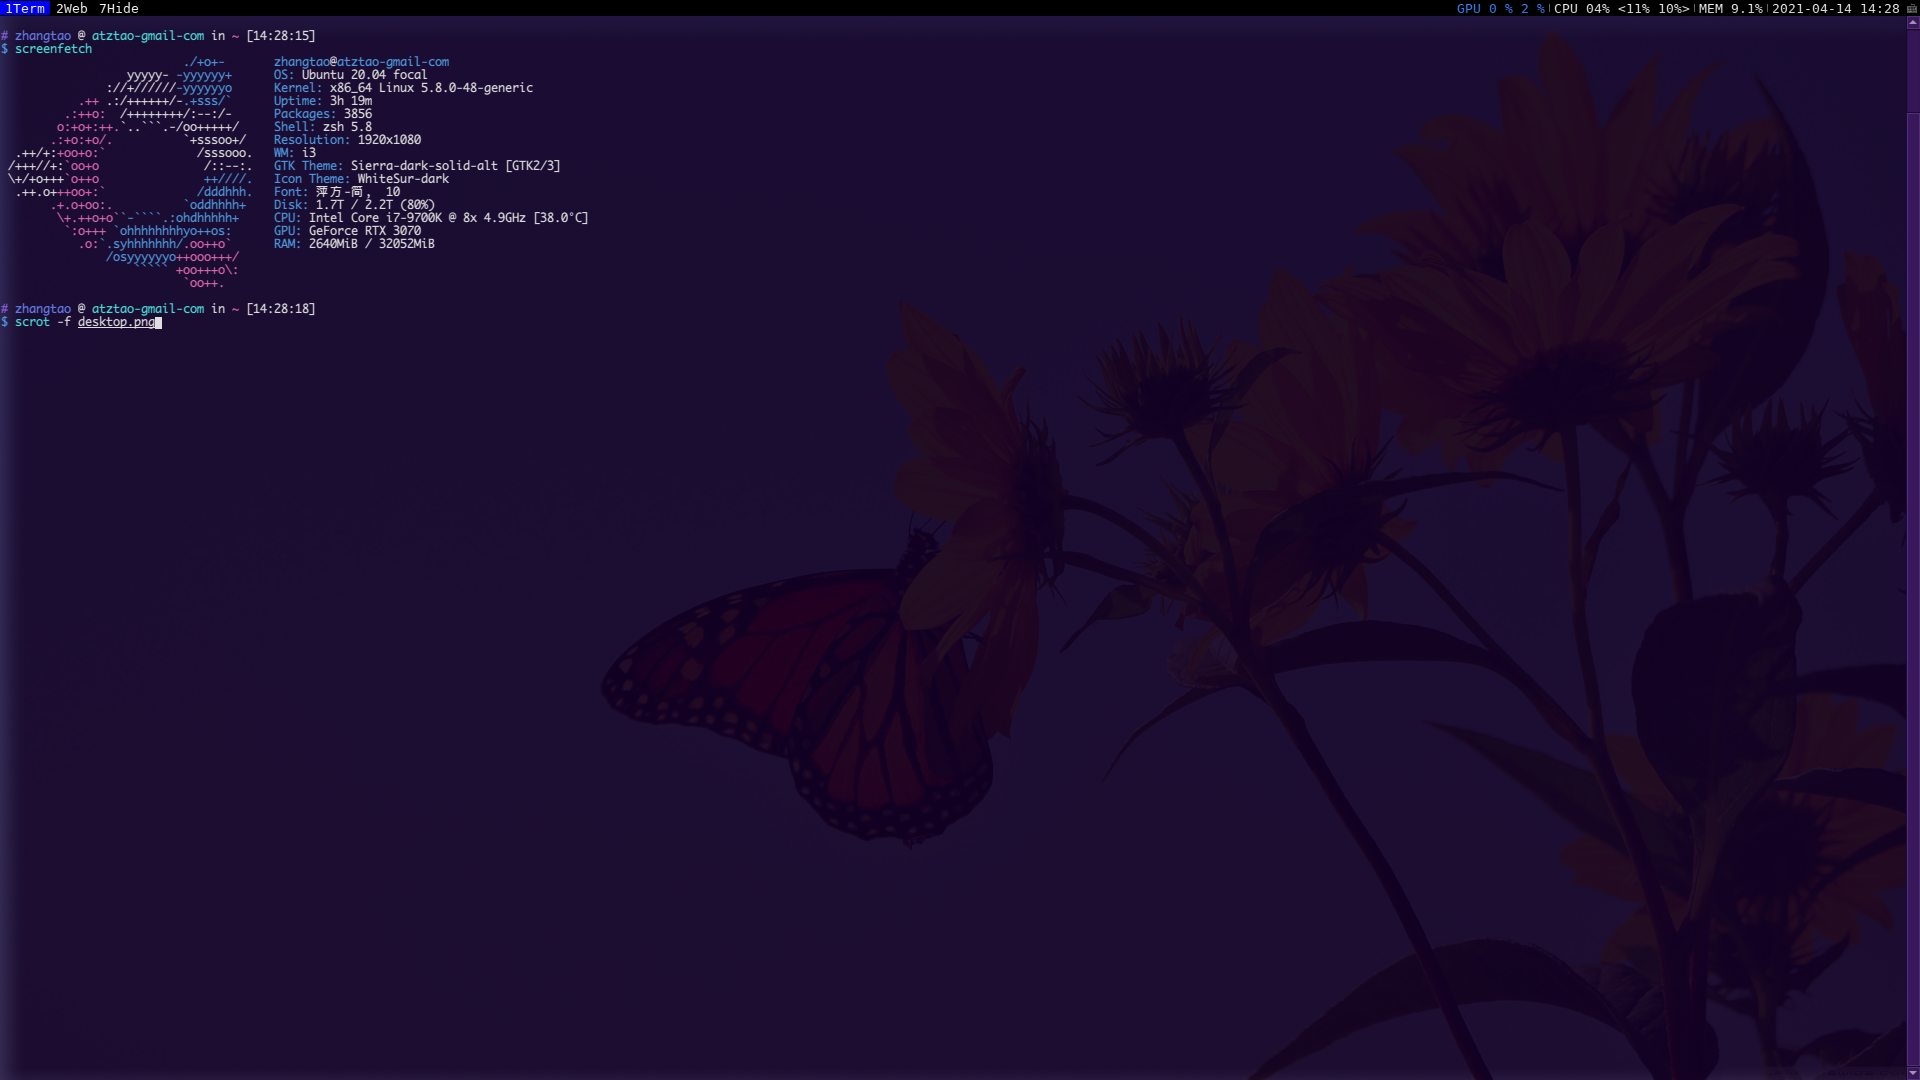Click the zhangtao@atztao-gmail-com header text
Viewport: 1920px width, 1080px height.
coord(361,62)
